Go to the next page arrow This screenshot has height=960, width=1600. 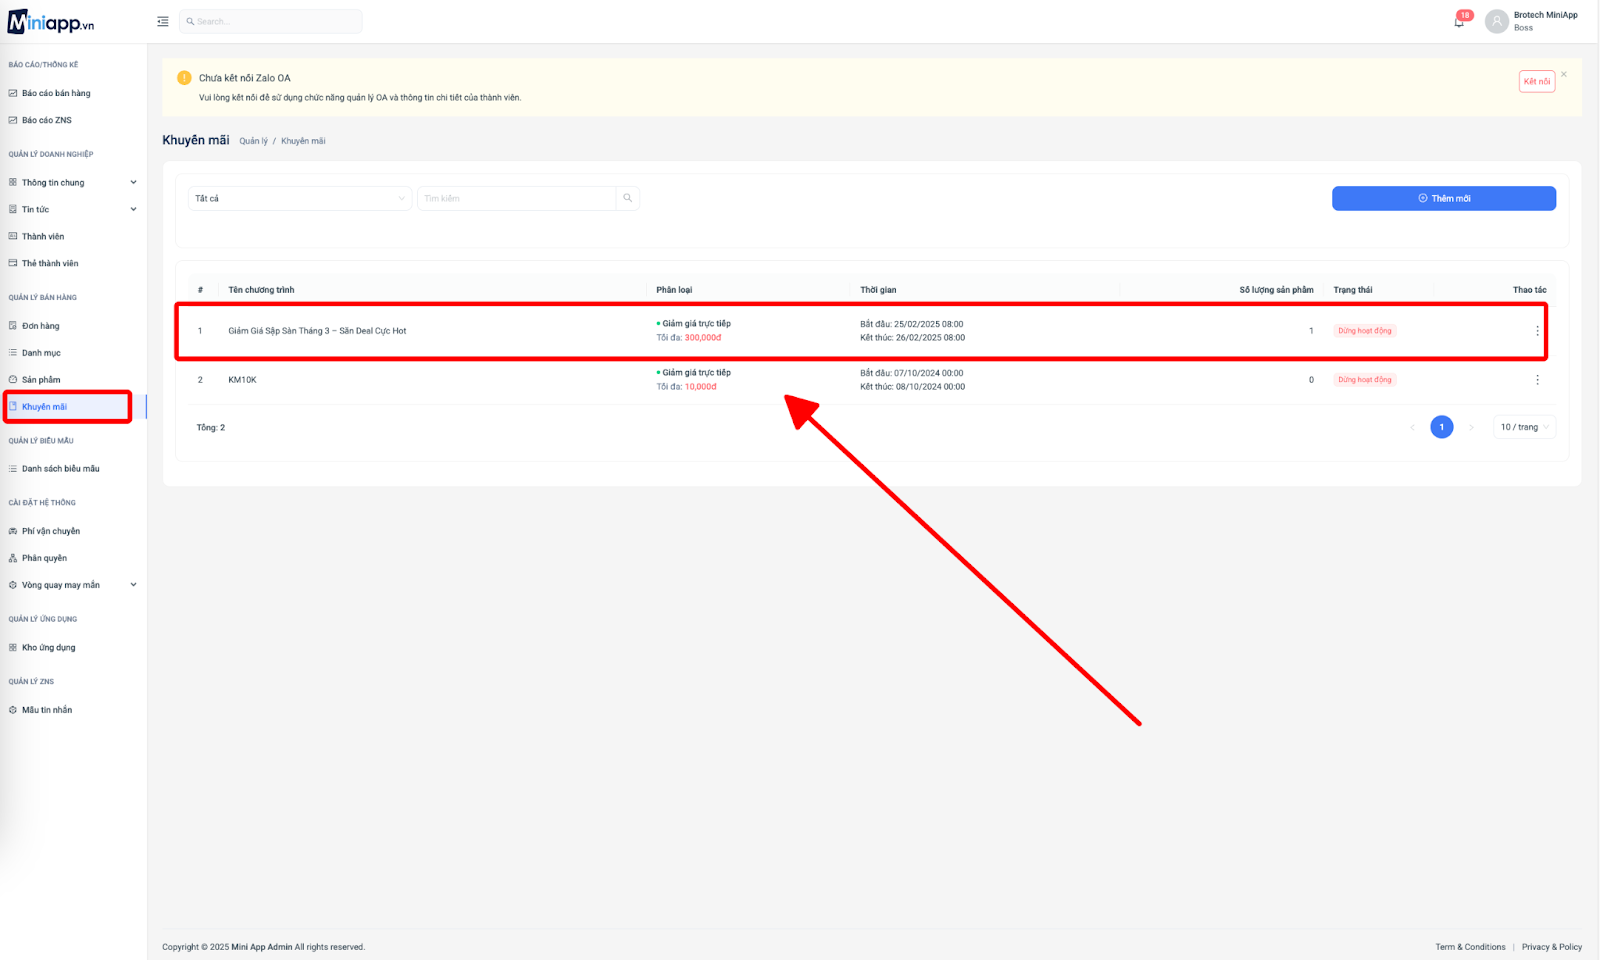pos(1471,427)
